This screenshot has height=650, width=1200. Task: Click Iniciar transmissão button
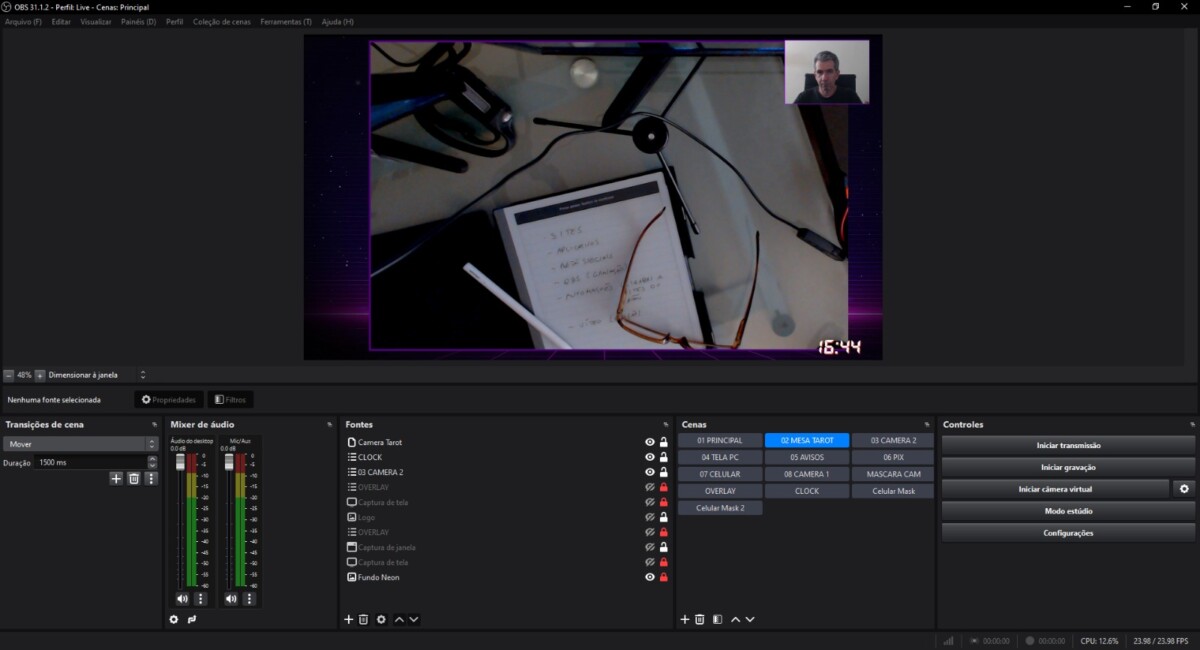pyautogui.click(x=1068, y=445)
